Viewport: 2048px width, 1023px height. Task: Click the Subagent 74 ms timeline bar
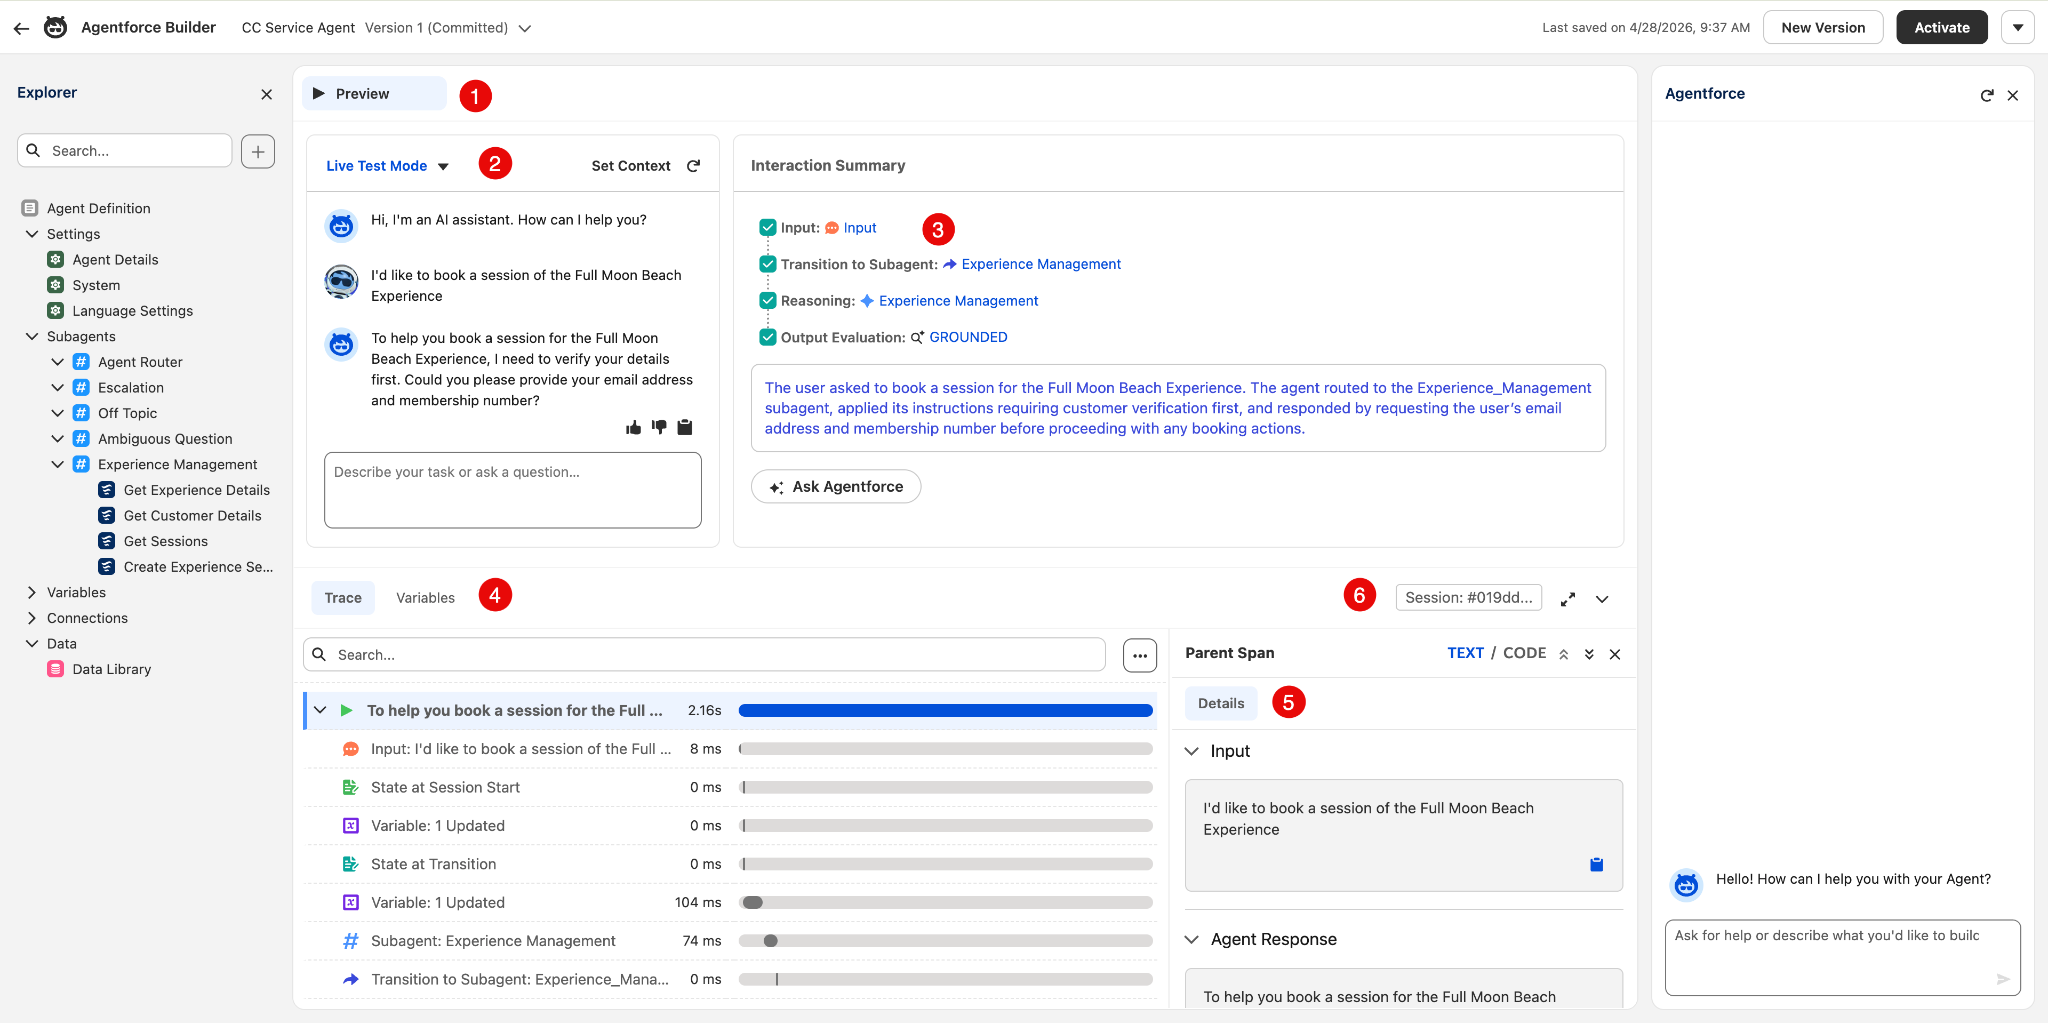pos(946,941)
